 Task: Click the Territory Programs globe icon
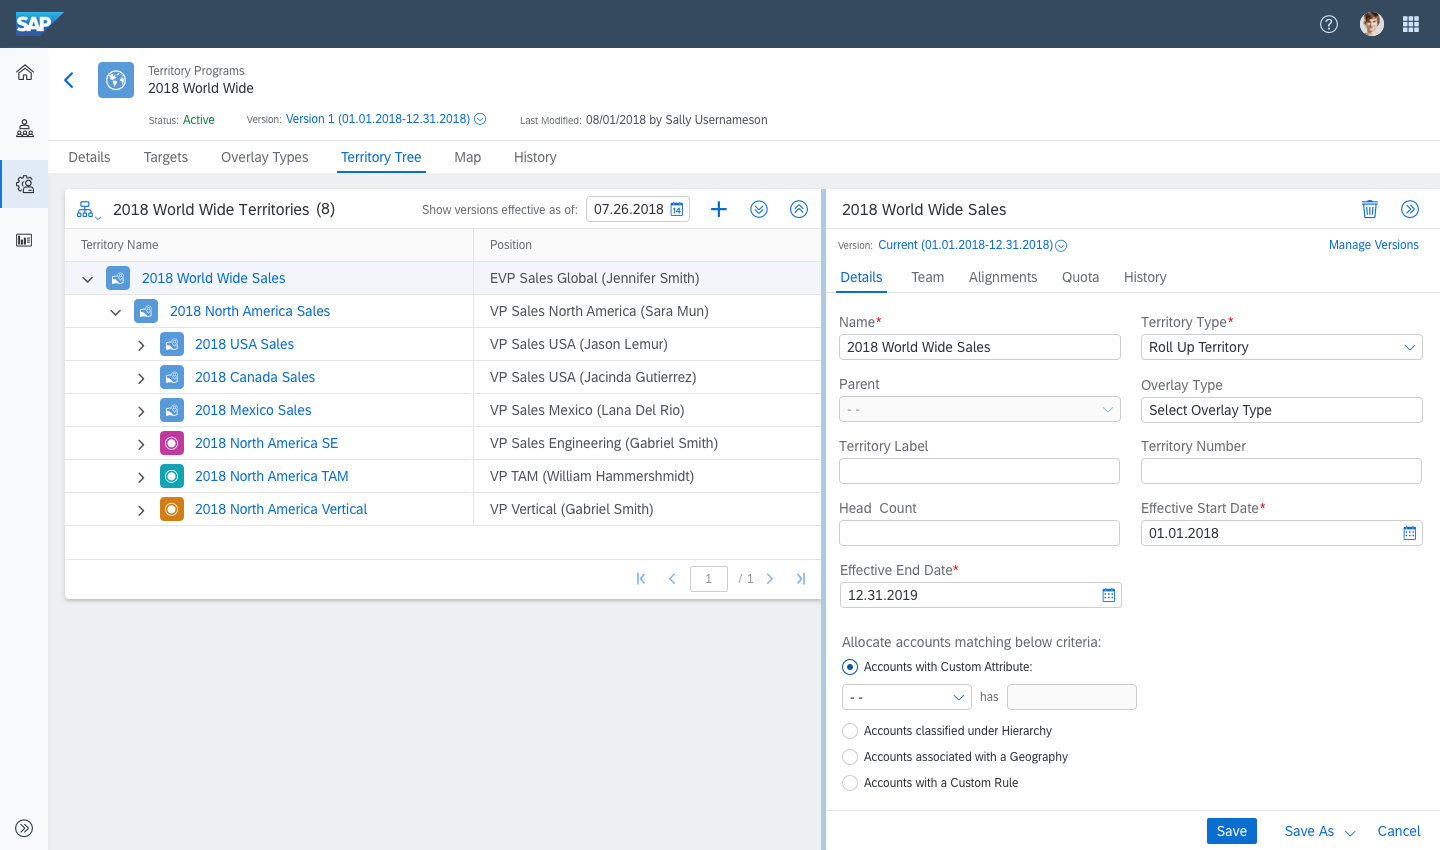116,80
